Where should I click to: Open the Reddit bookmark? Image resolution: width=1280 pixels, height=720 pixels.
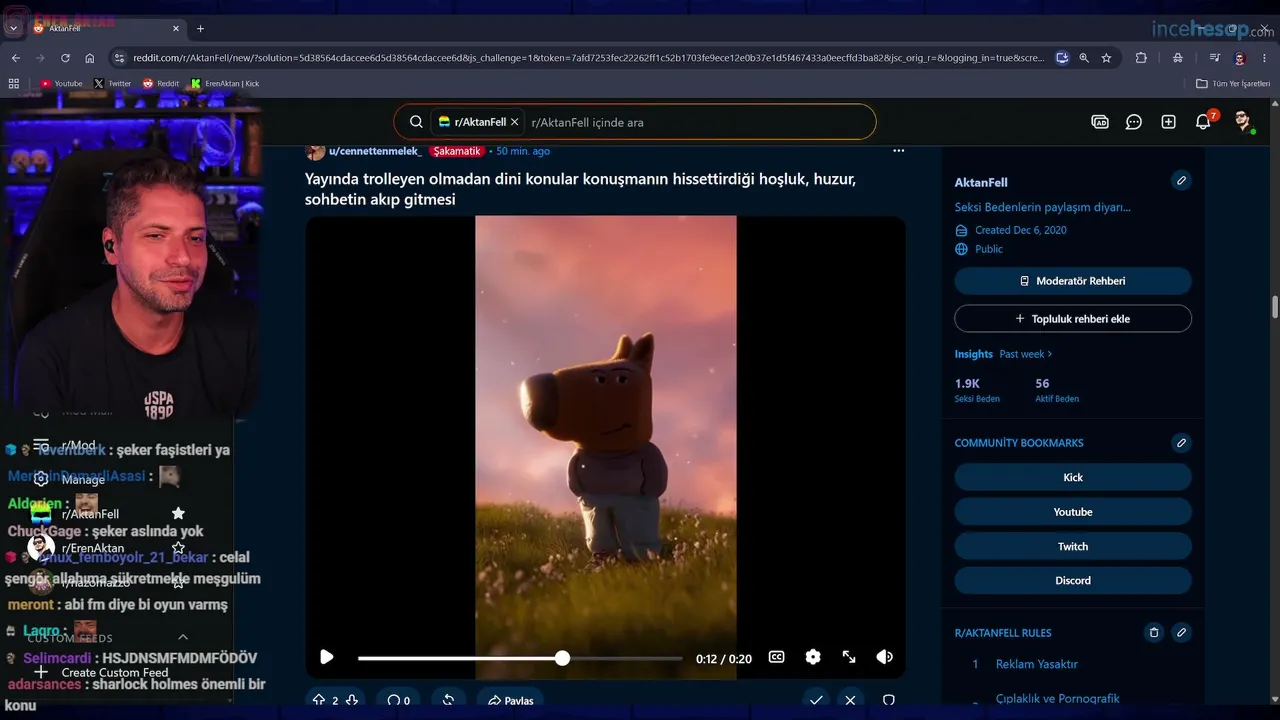[161, 84]
